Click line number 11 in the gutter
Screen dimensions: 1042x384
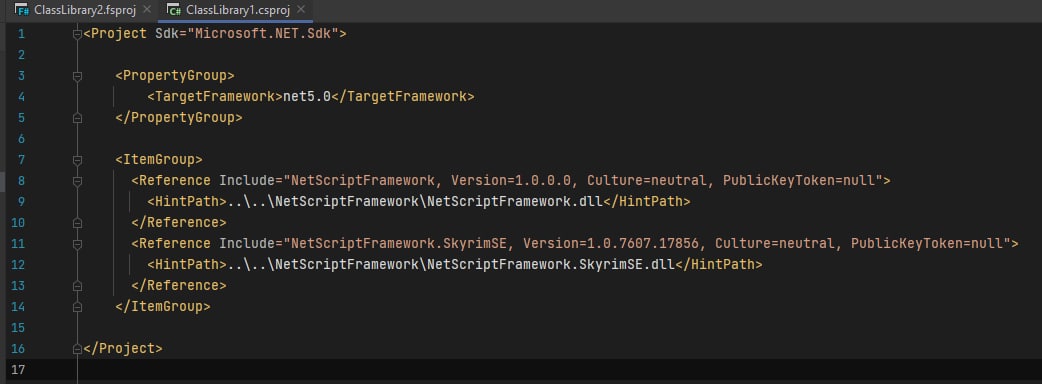18,244
